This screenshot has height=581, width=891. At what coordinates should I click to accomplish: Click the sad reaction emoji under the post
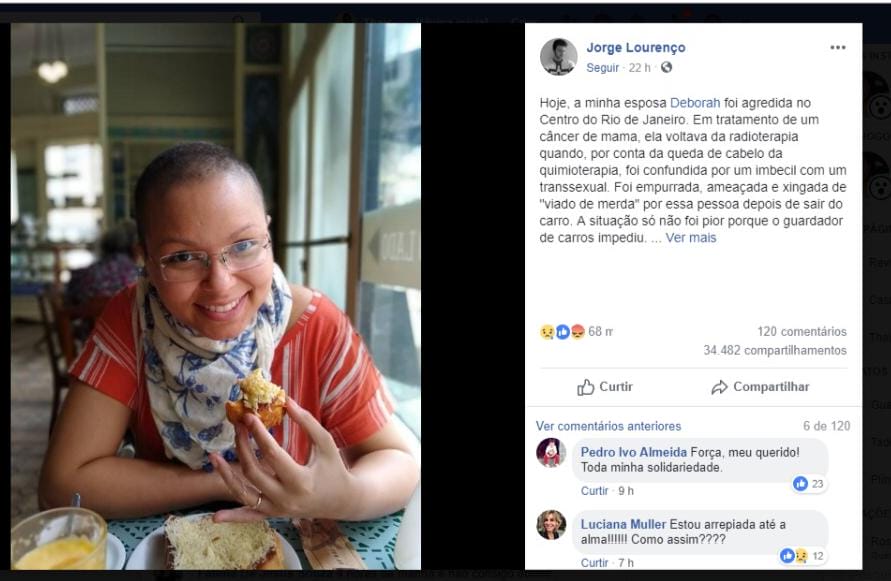click(547, 332)
